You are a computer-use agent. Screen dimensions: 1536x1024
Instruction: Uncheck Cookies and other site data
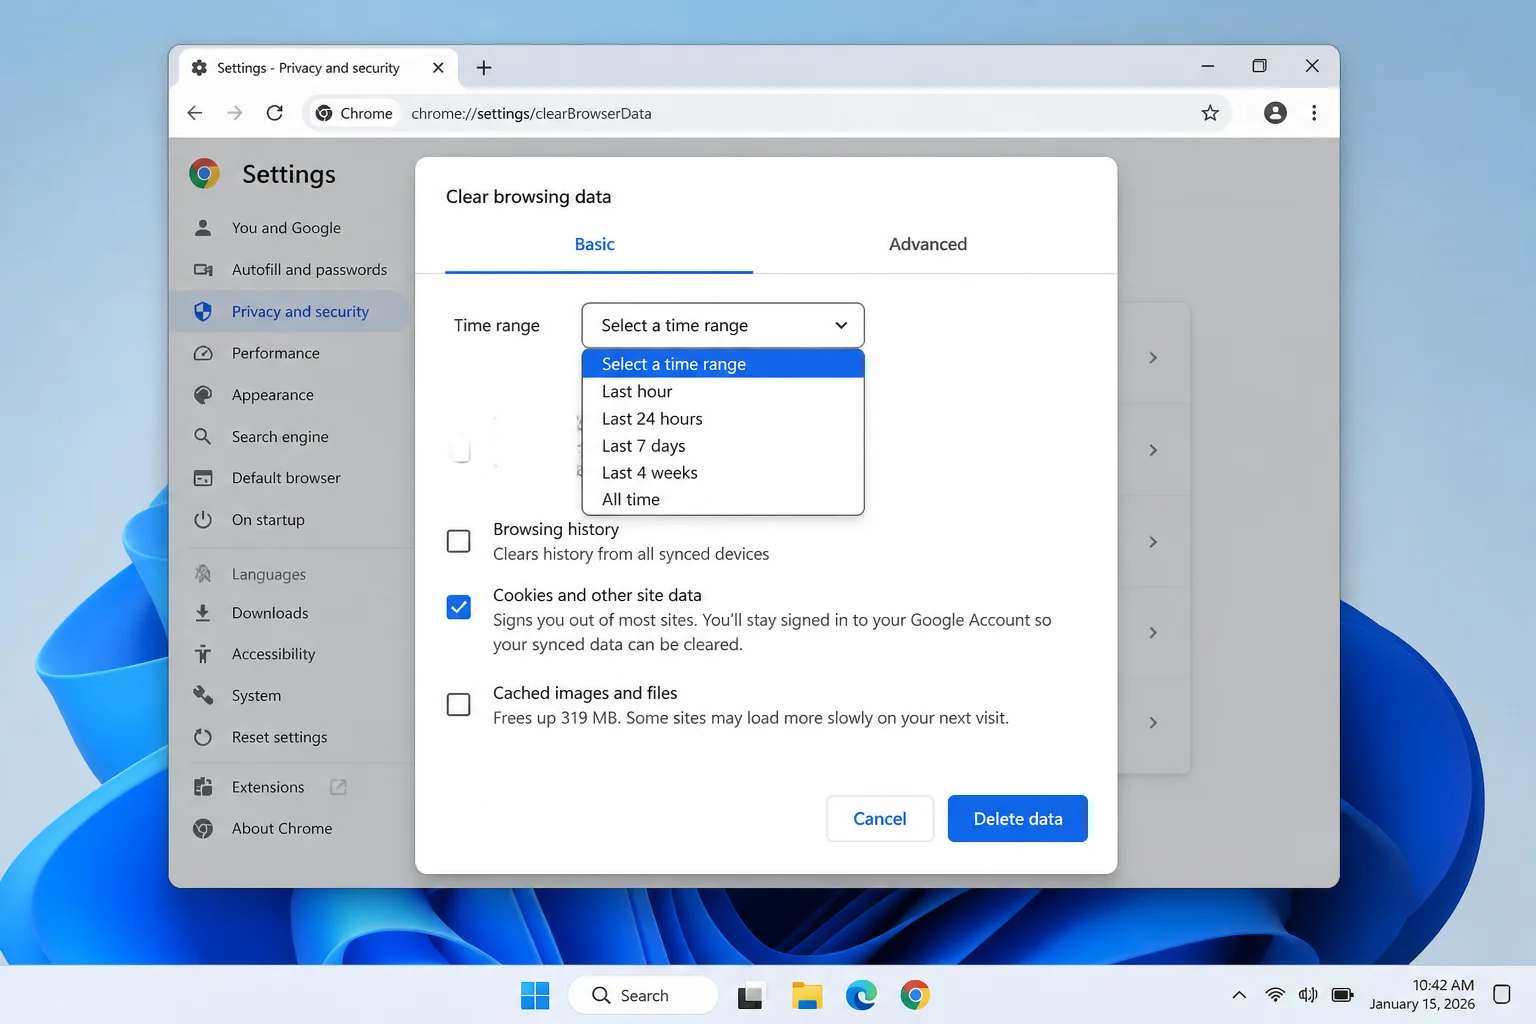(x=459, y=607)
